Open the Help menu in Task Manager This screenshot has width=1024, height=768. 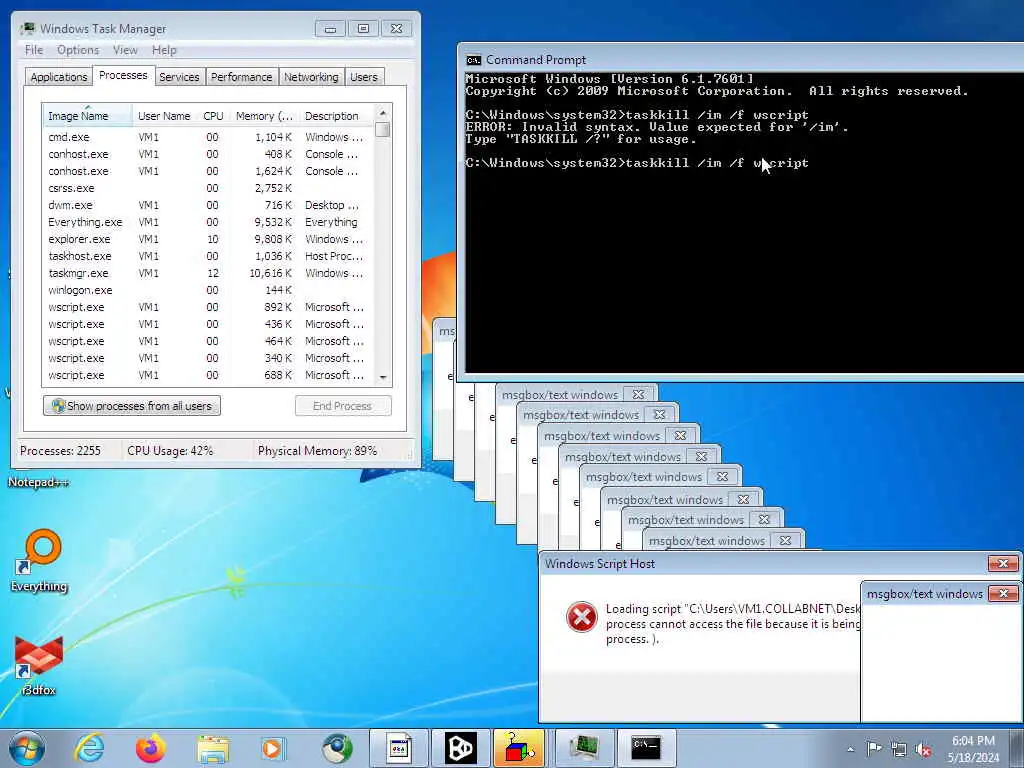[x=164, y=50]
